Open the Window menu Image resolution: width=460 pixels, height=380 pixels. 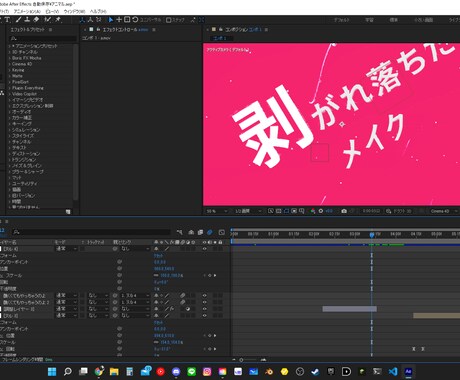click(x=74, y=11)
